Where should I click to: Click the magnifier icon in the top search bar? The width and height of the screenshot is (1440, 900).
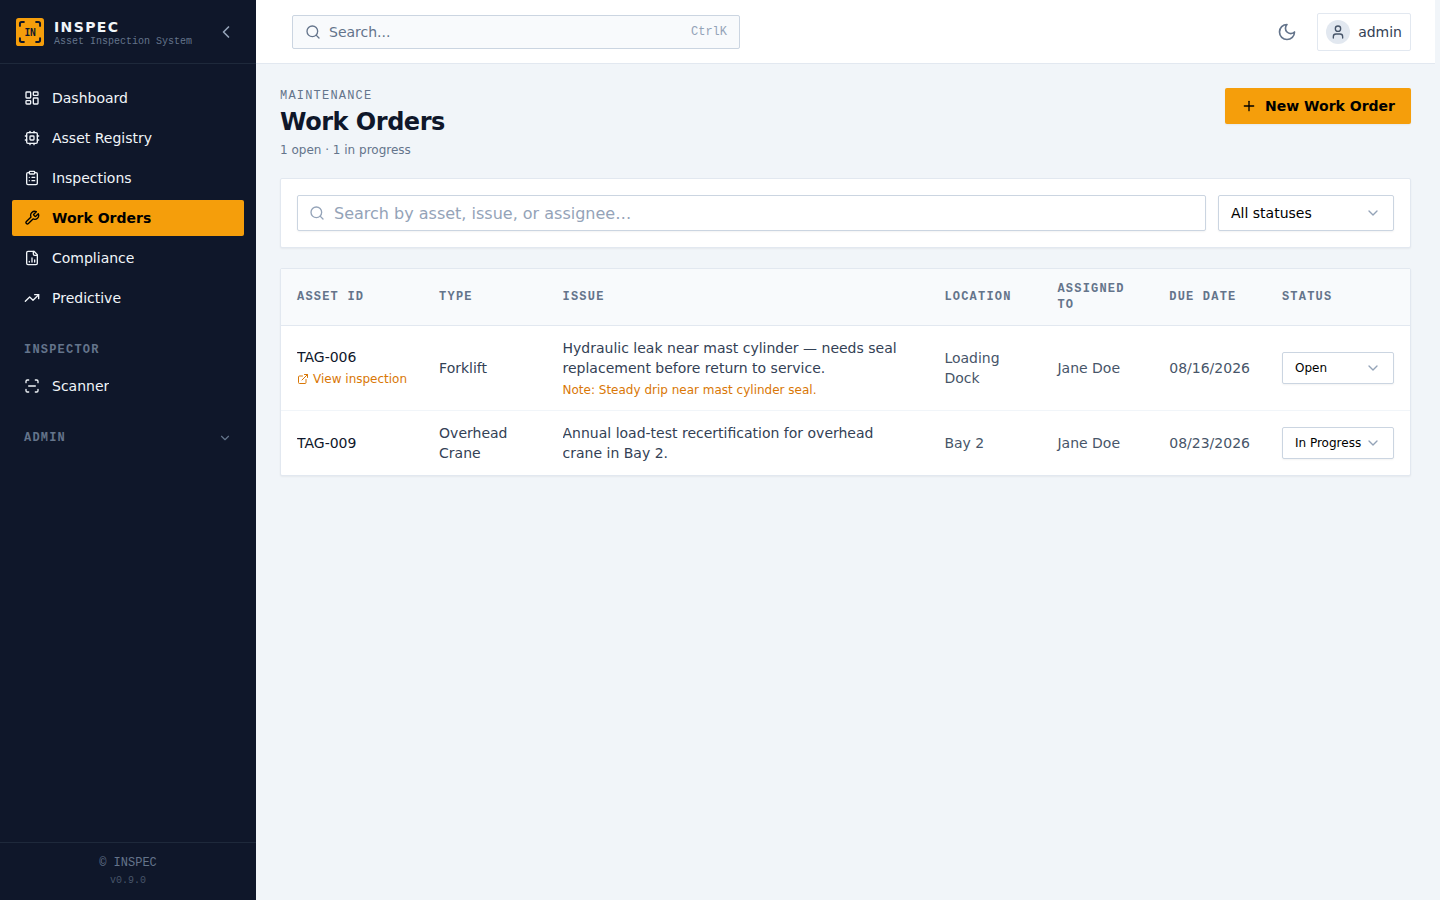313,32
